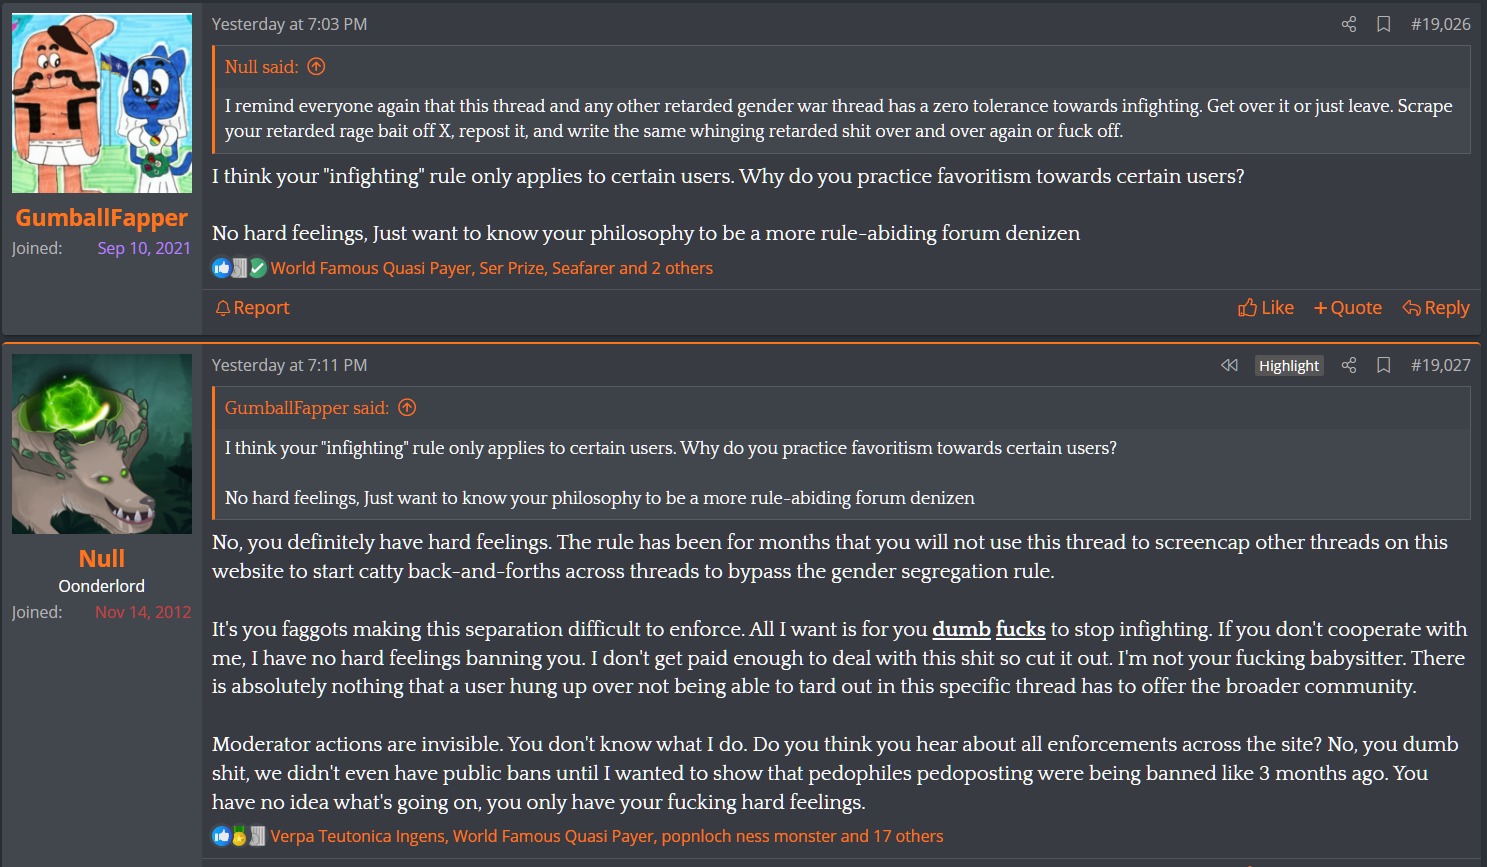The image size is (1487, 867).
Task: Share post #19,027 via share icon
Action: tap(1349, 365)
